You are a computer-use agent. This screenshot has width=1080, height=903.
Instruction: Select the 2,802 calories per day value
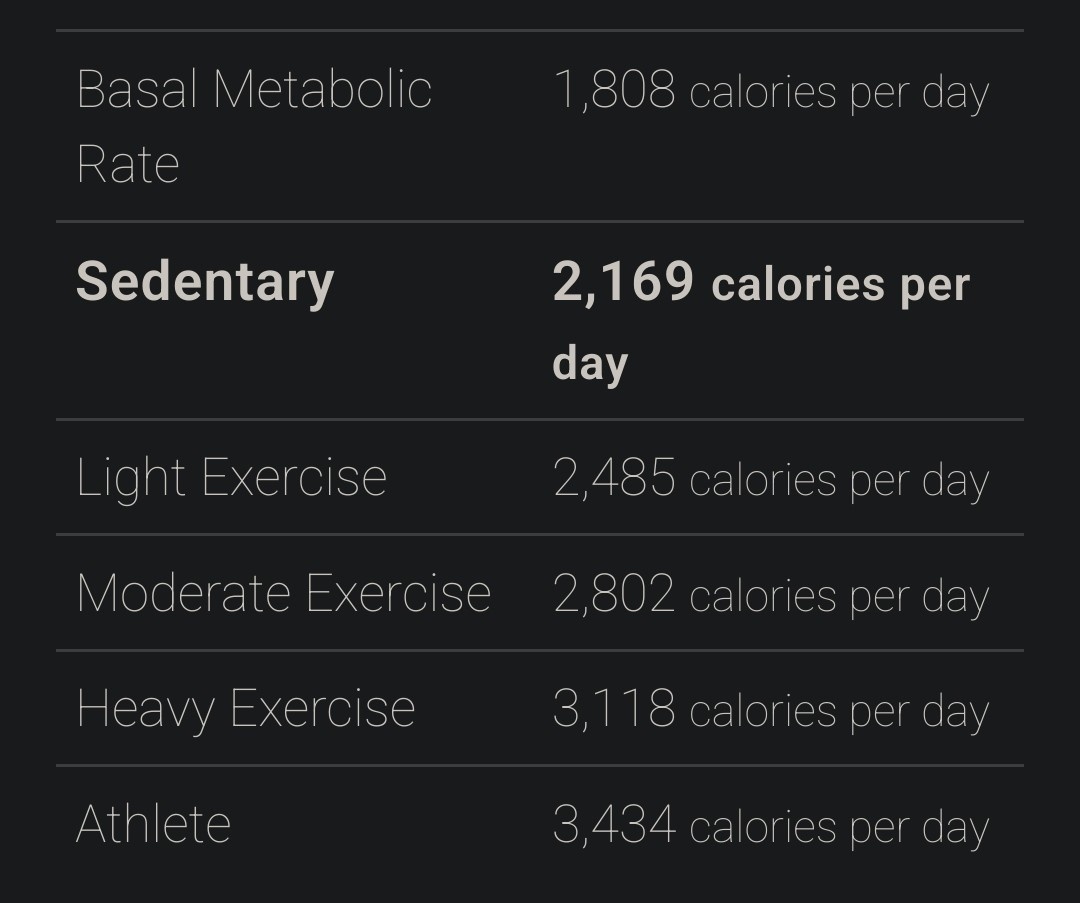pyautogui.click(x=770, y=595)
